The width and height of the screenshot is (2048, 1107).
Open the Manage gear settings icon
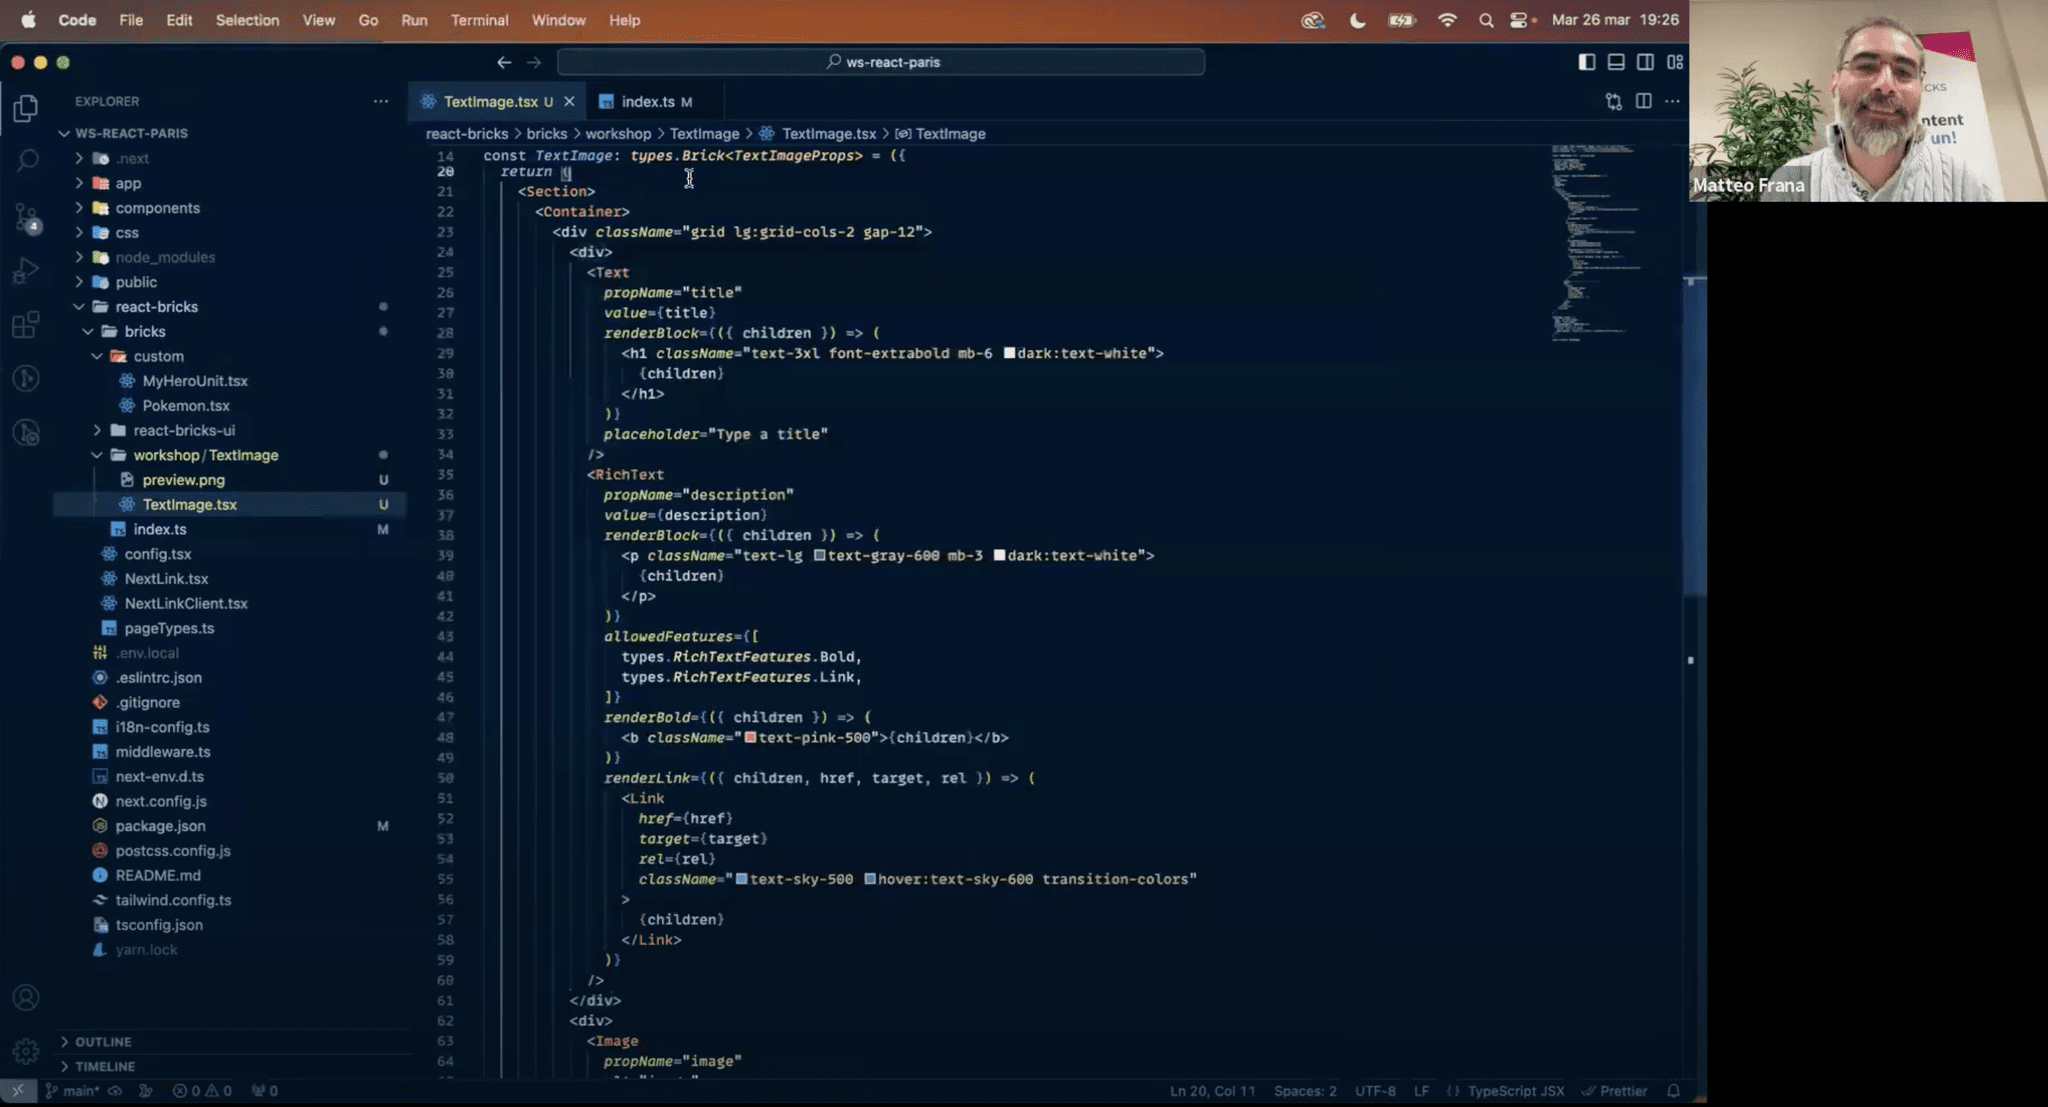(26, 1050)
